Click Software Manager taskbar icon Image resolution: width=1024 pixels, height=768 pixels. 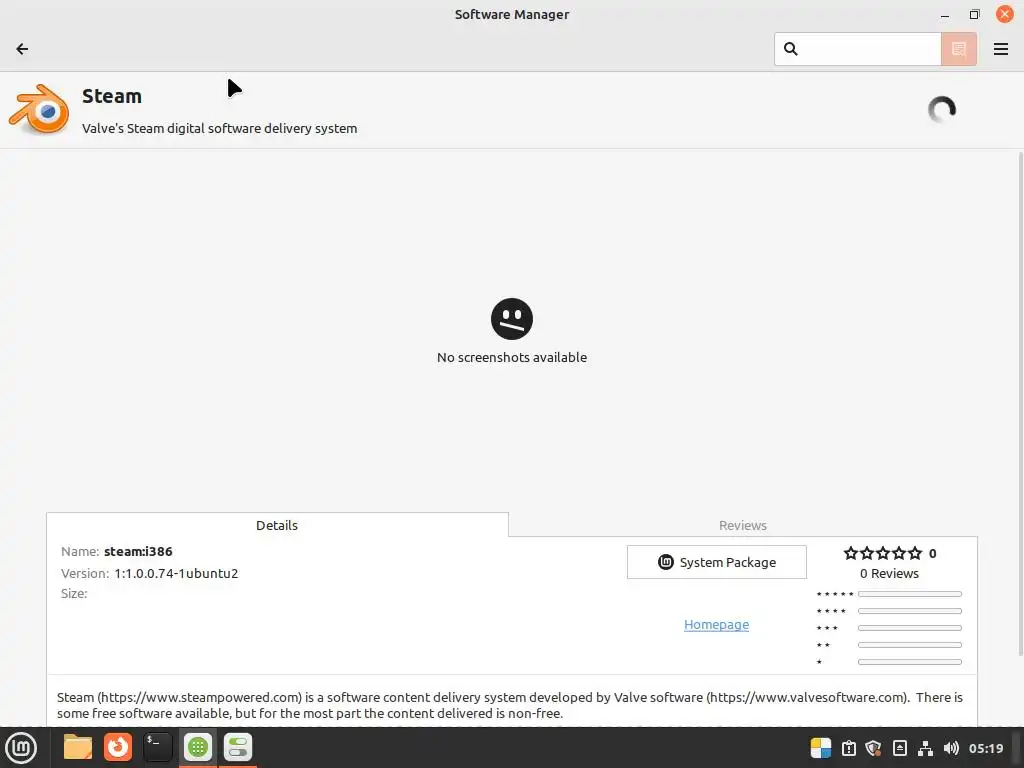point(198,747)
